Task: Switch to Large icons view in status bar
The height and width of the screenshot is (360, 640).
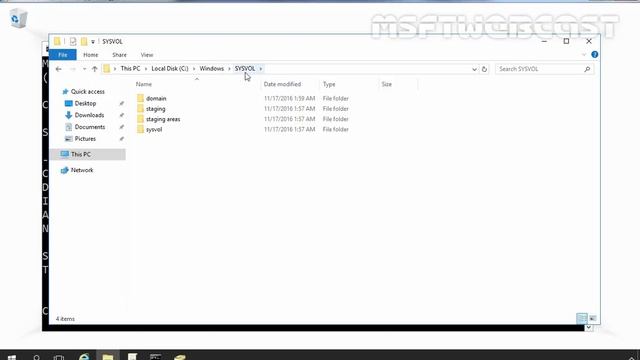Action: point(593,318)
